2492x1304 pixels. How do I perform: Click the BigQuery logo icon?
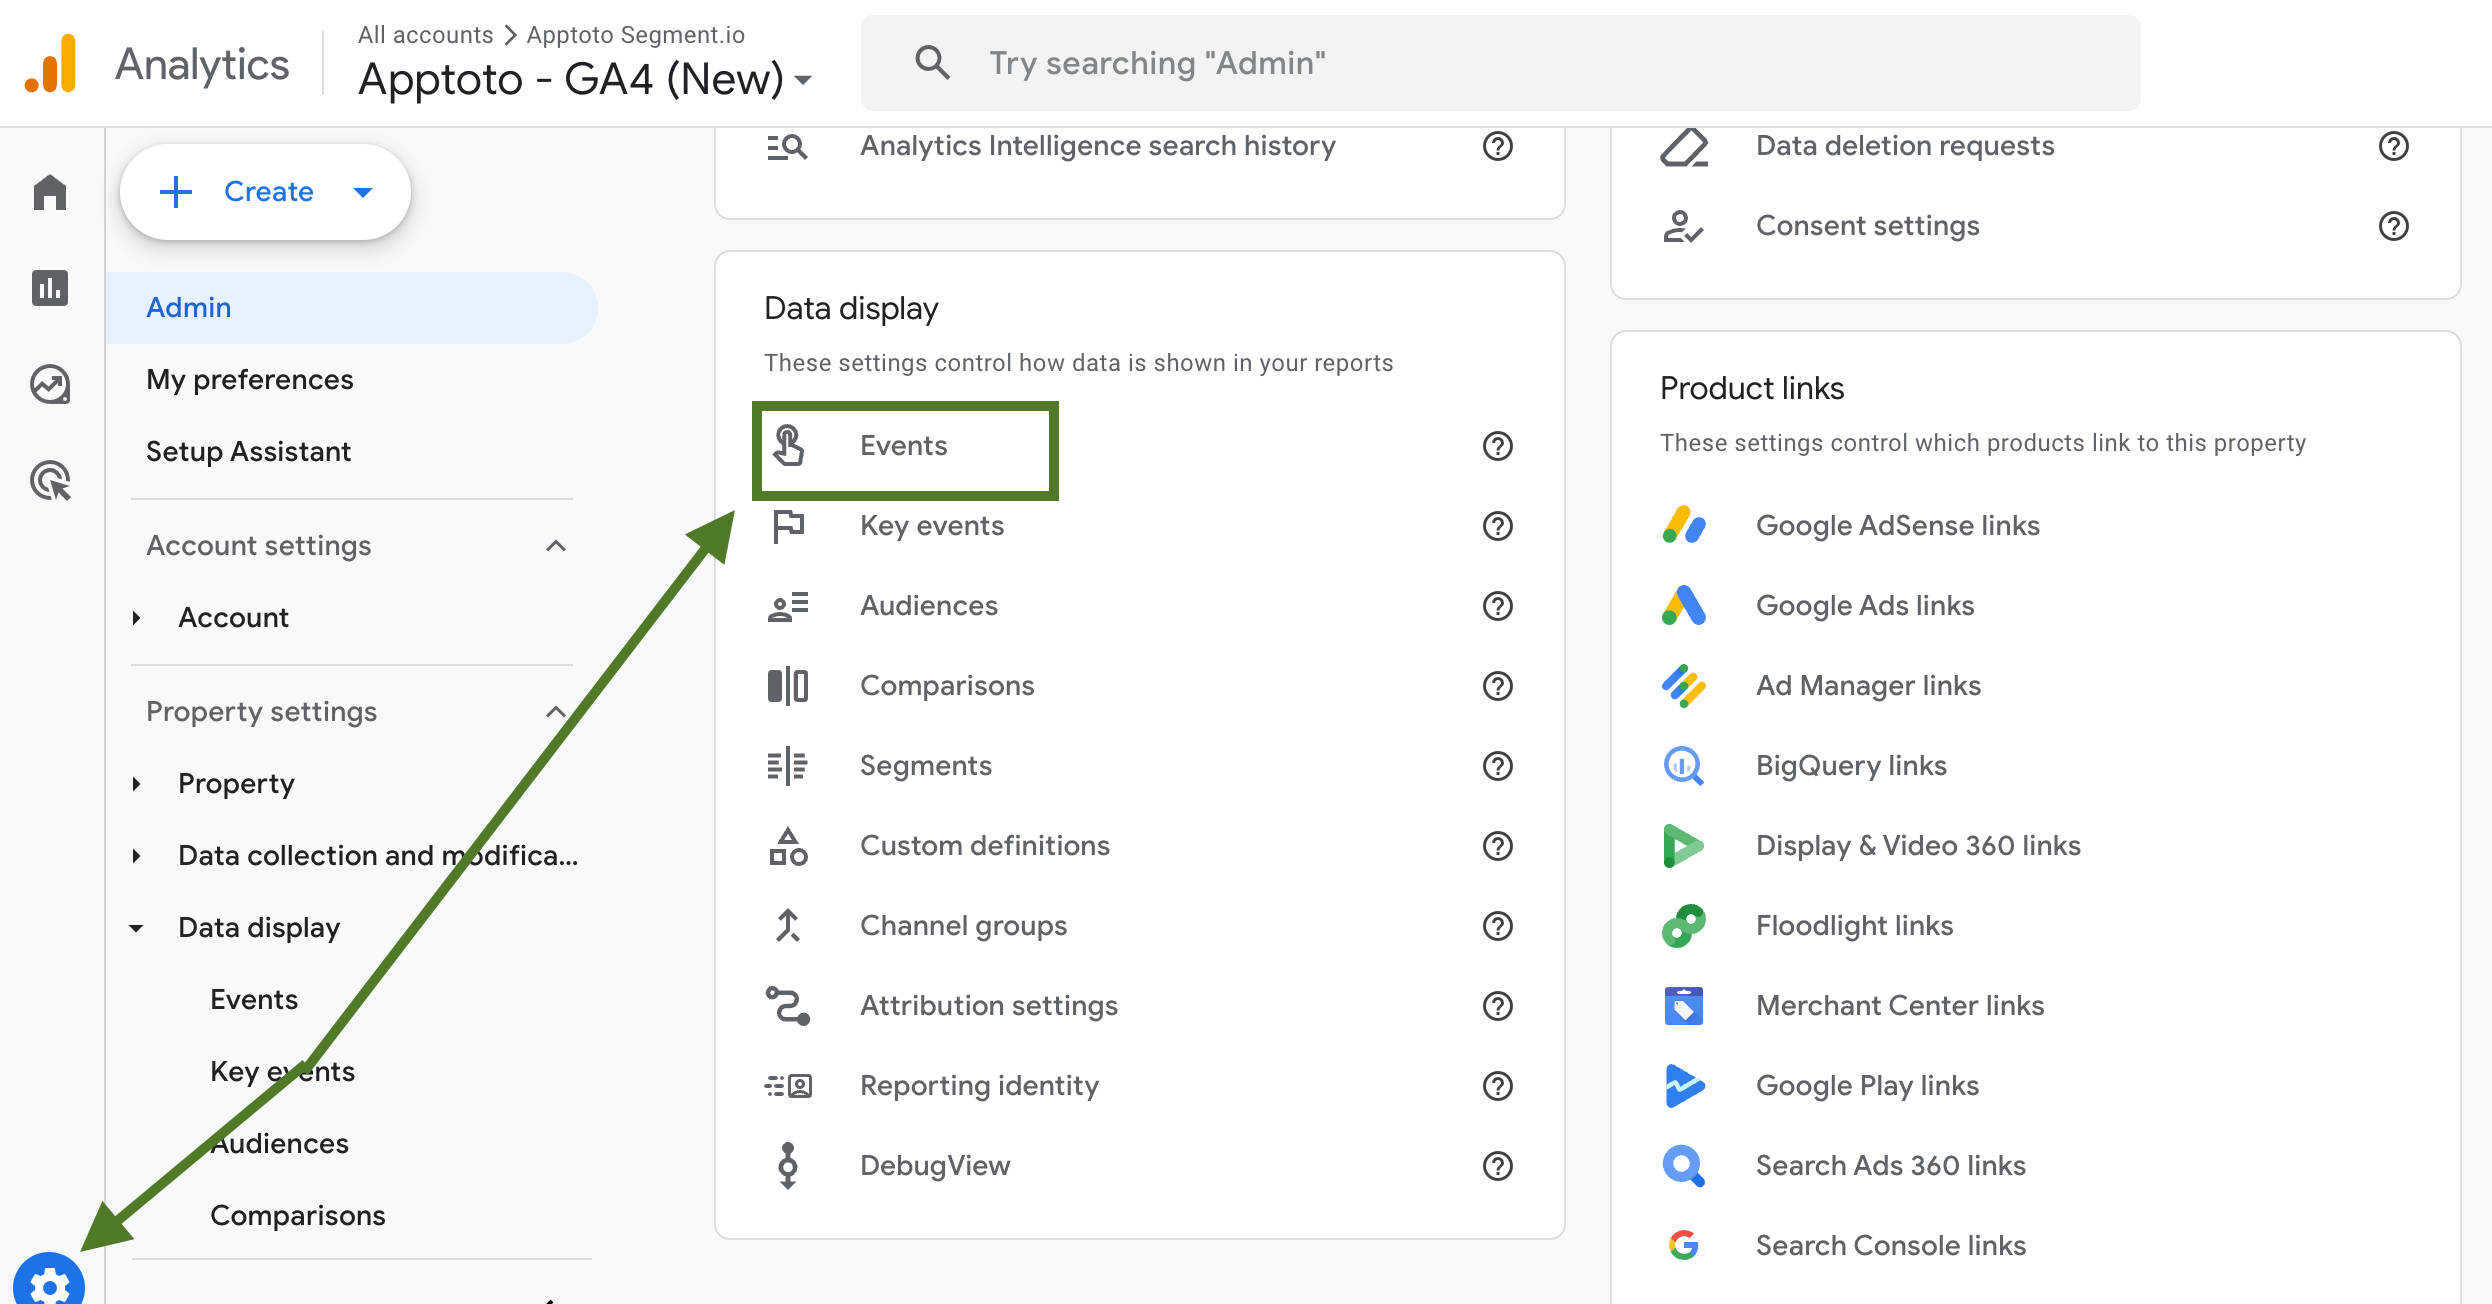pos(1684,766)
